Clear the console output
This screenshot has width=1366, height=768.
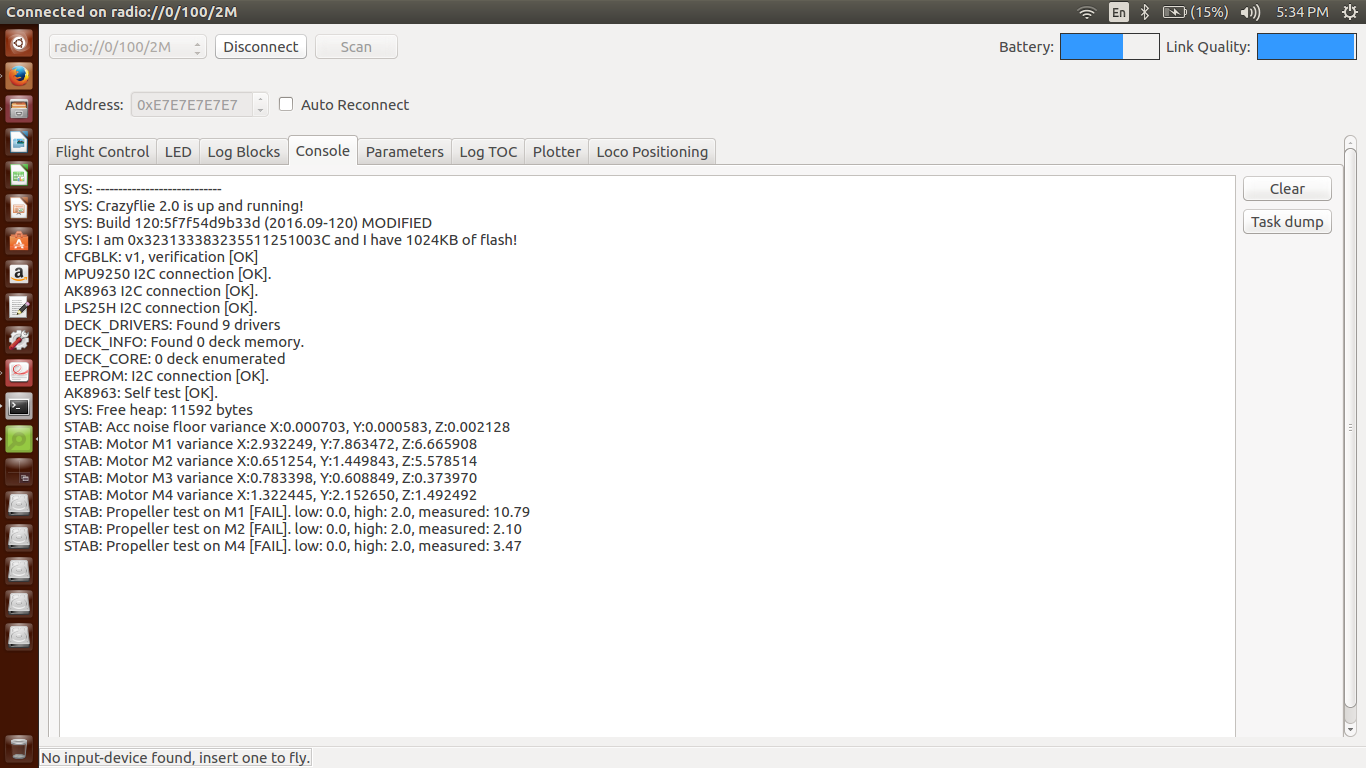[1287, 189]
